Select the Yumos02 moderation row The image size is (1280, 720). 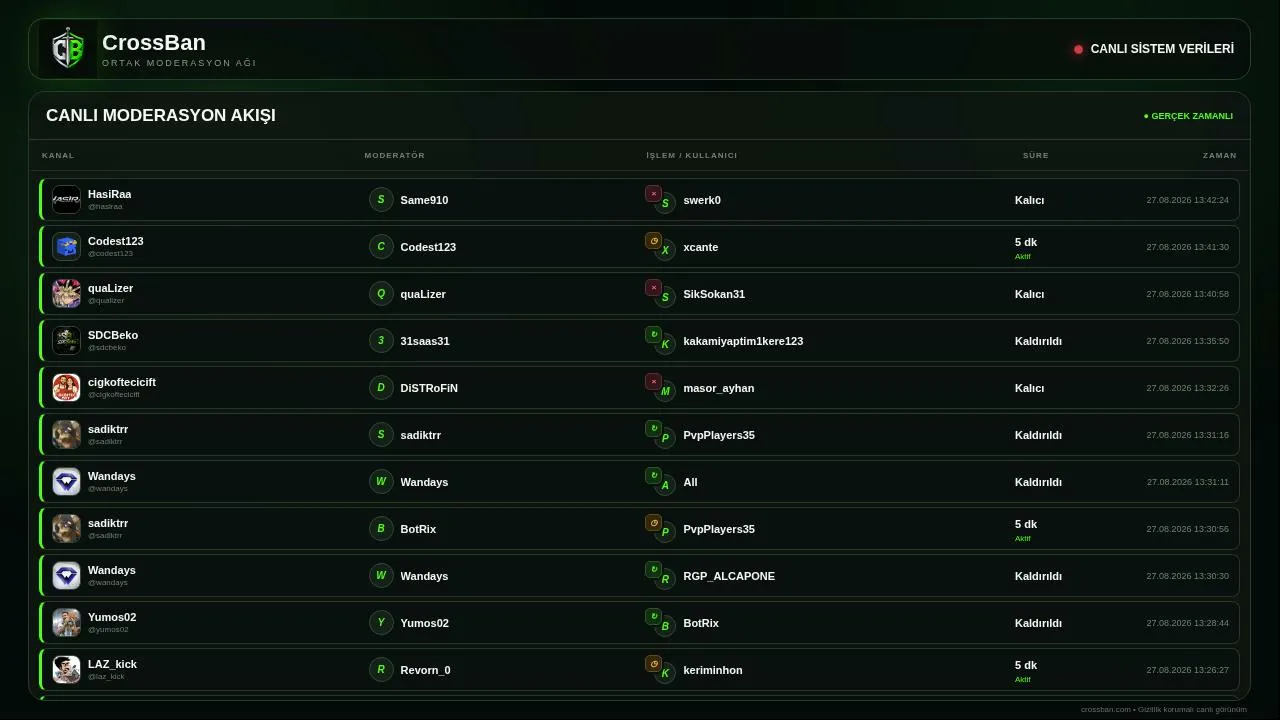639,623
